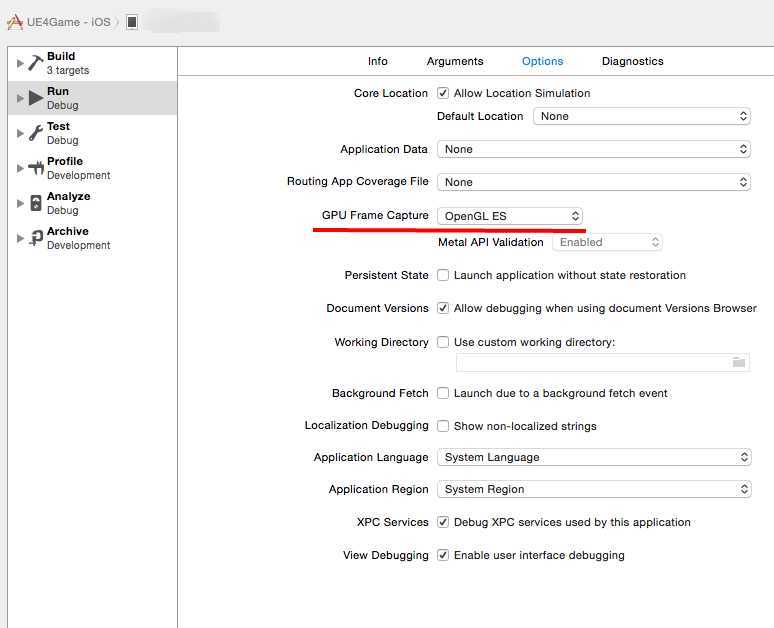This screenshot has height=628, width=774.
Task: Disable Allow Location Simulation checkbox
Action: click(443, 93)
